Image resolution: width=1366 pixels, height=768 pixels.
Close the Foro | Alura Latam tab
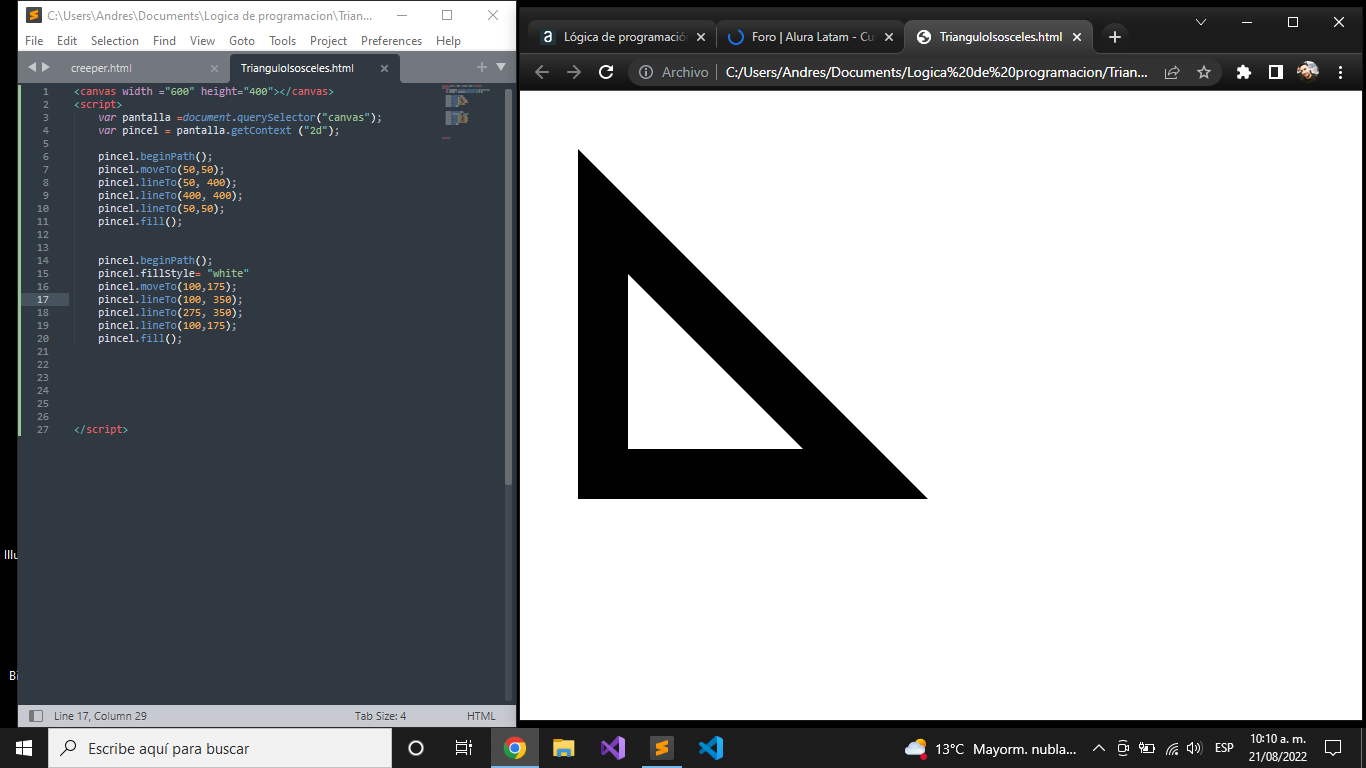point(889,37)
